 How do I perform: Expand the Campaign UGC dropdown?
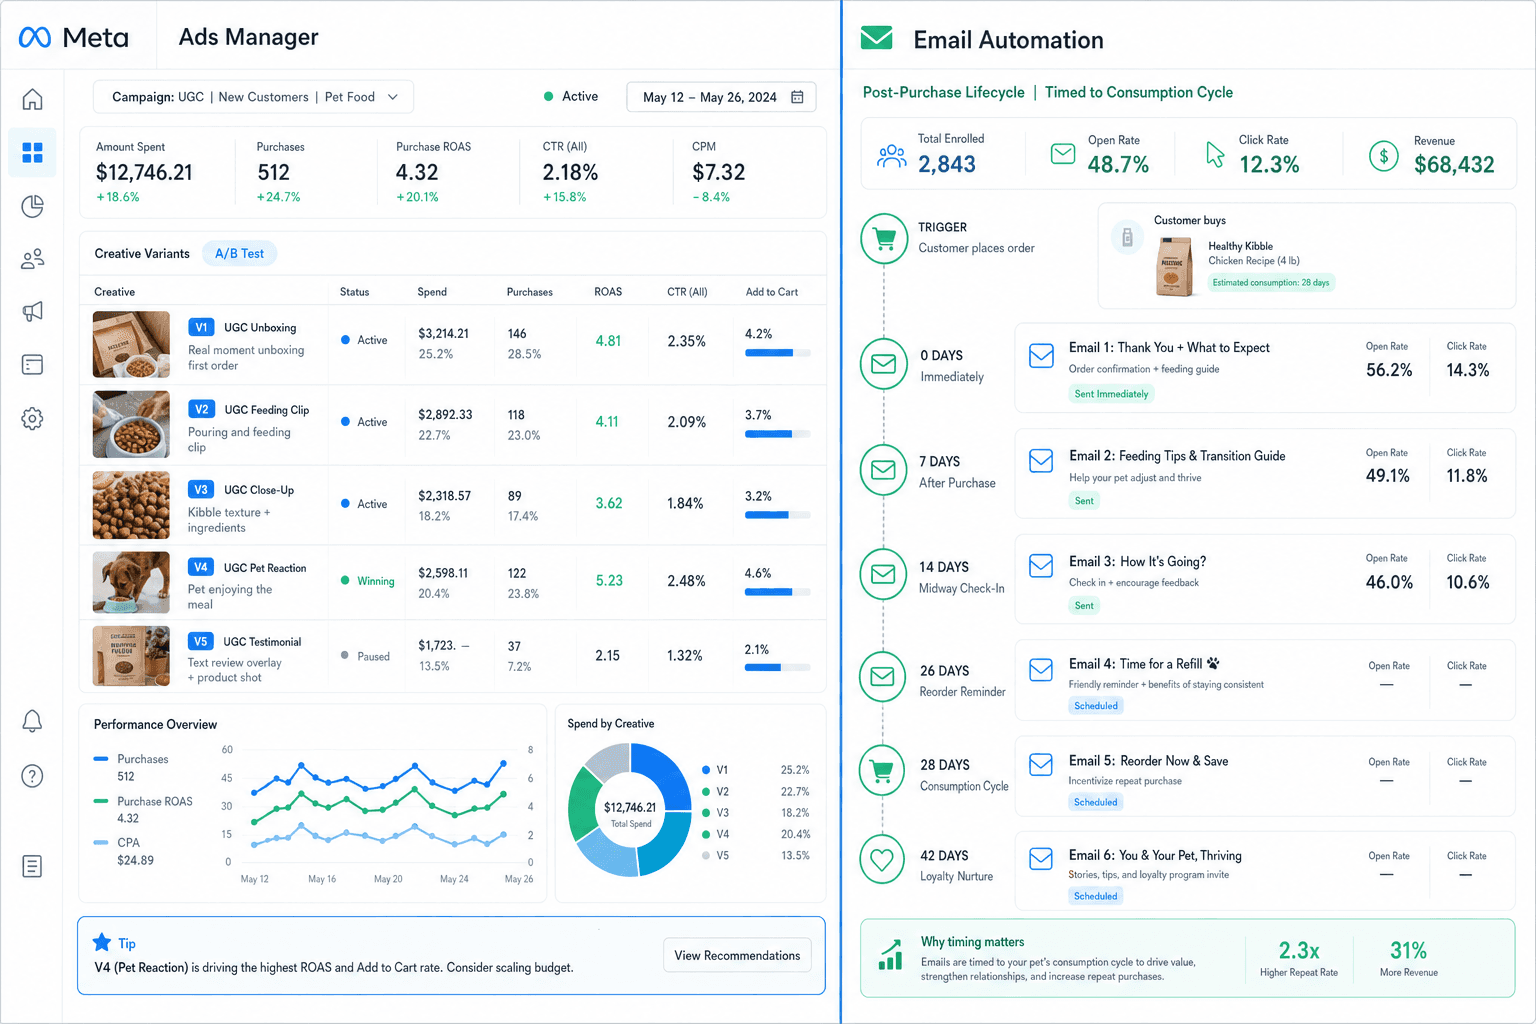point(253,97)
